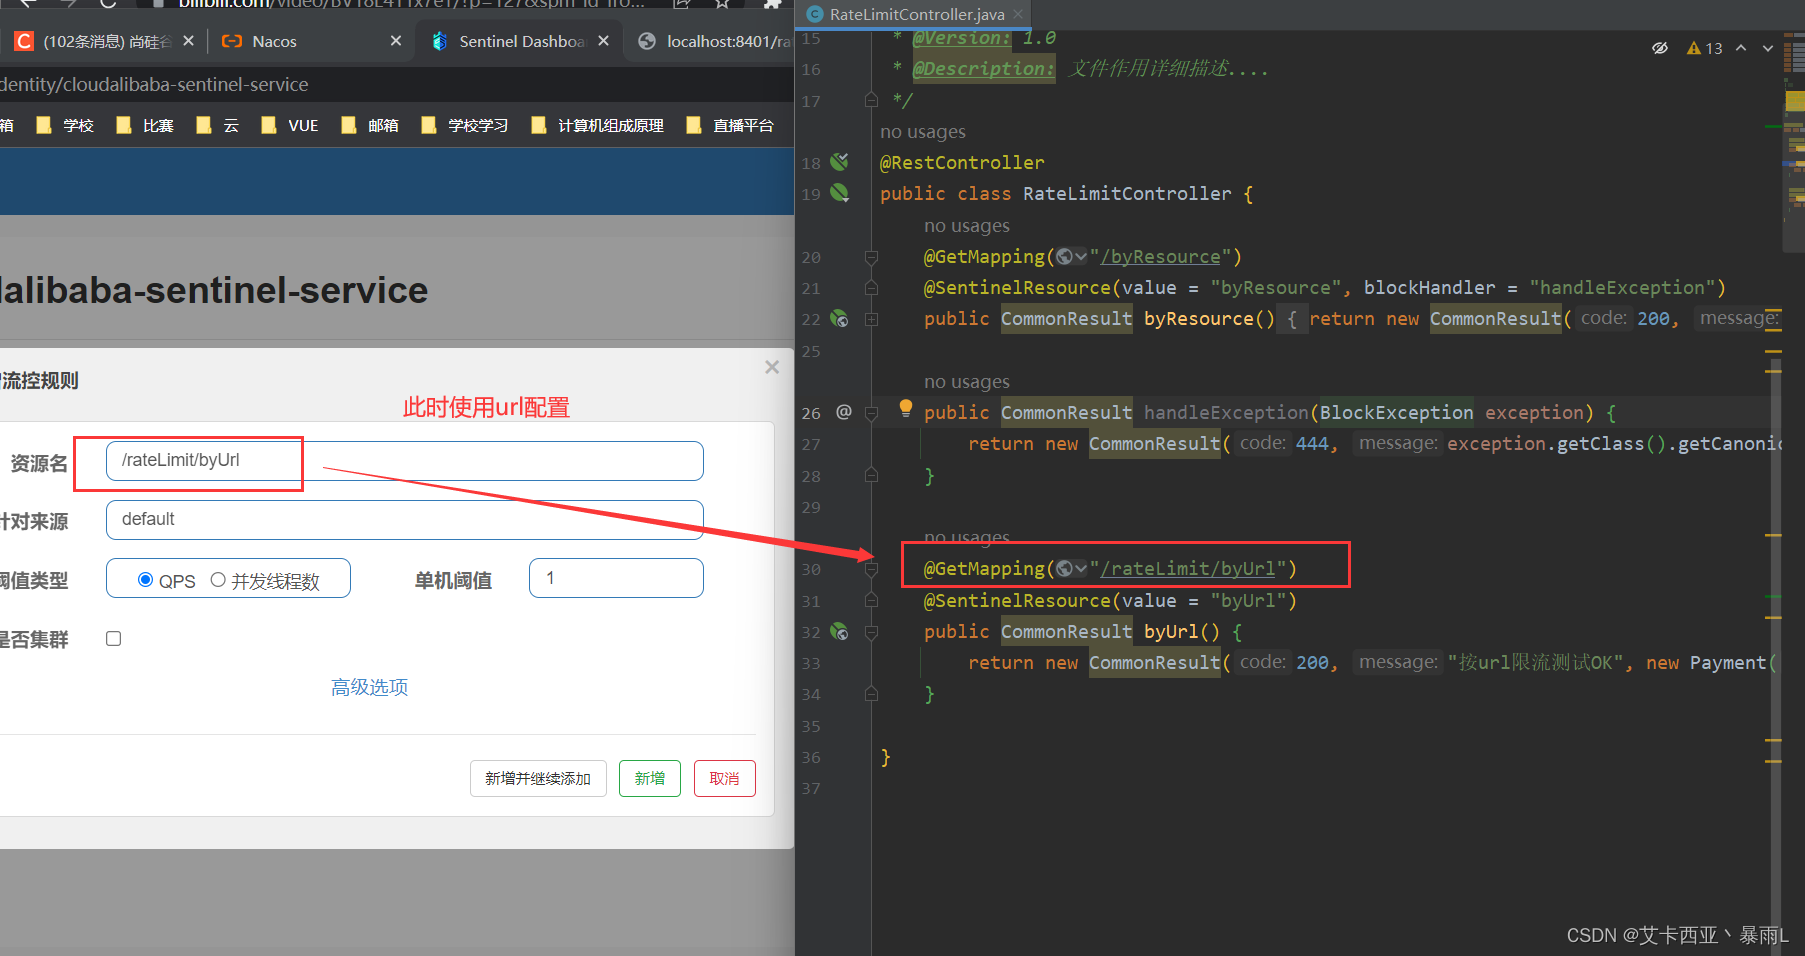
Task: Click the 针对来源 field containing default
Action: point(405,520)
